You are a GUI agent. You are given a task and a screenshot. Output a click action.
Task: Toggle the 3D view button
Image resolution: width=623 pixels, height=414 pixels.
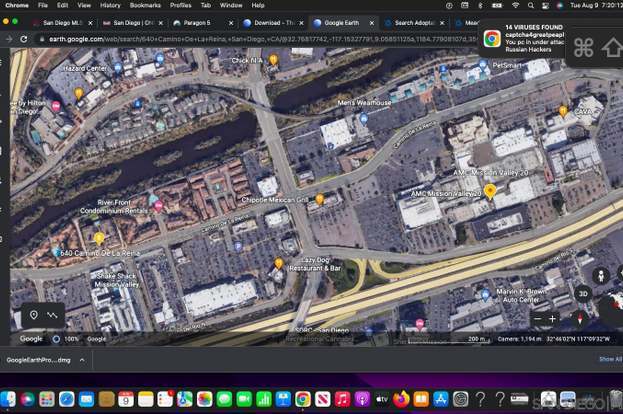point(583,294)
